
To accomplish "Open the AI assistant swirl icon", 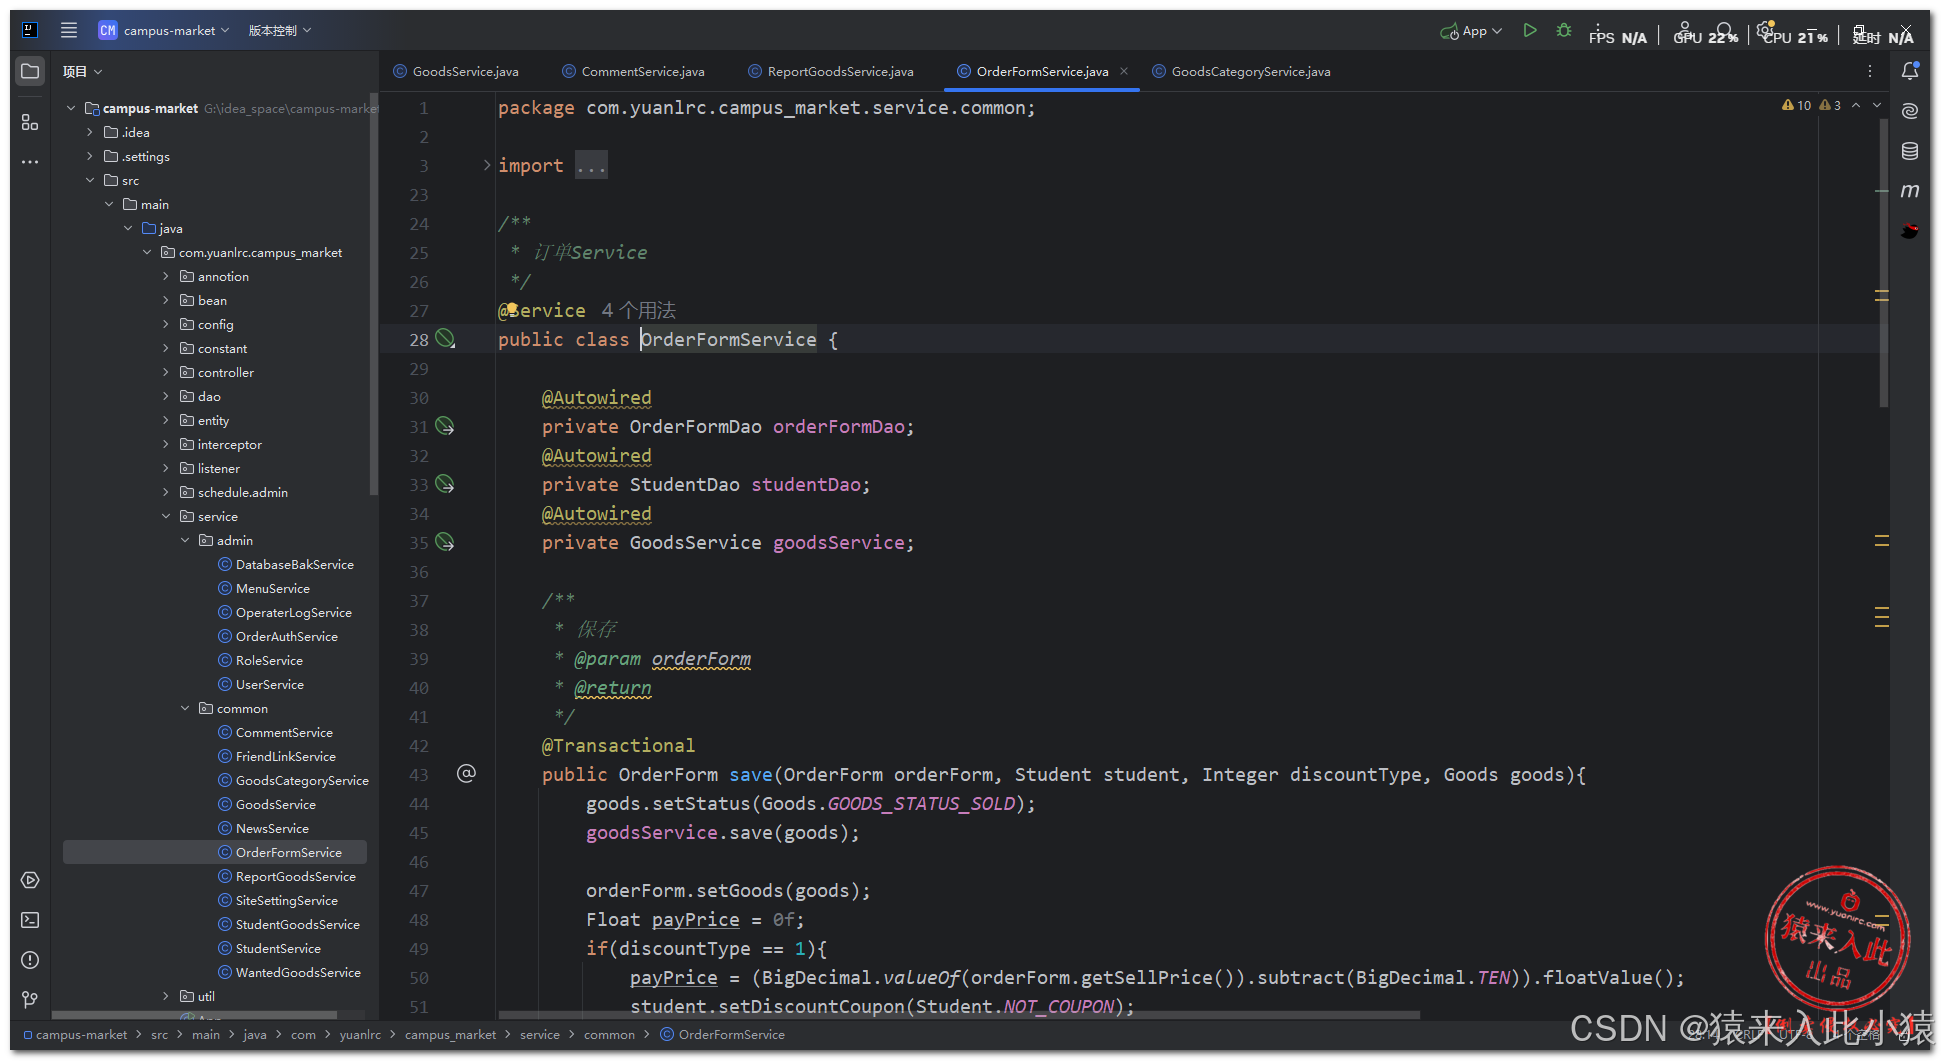I will pos(1910,111).
